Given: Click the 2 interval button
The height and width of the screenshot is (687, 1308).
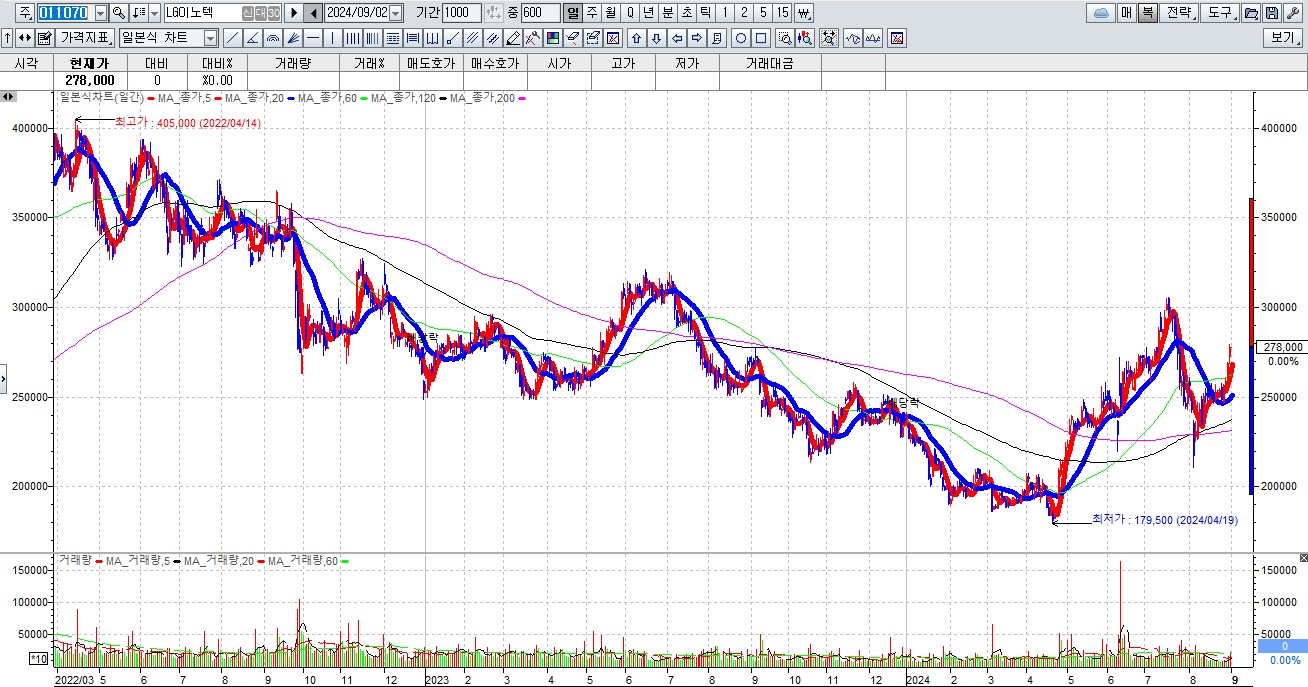Looking at the screenshot, I should point(744,13).
